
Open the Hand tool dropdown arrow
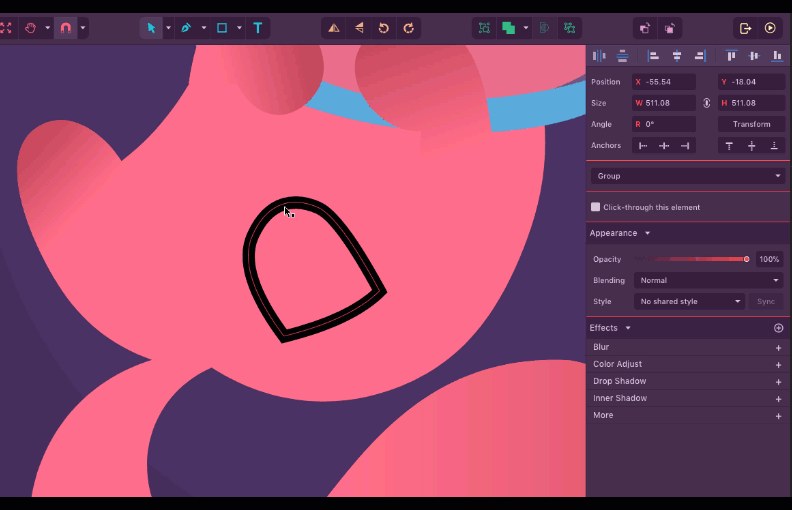point(47,28)
